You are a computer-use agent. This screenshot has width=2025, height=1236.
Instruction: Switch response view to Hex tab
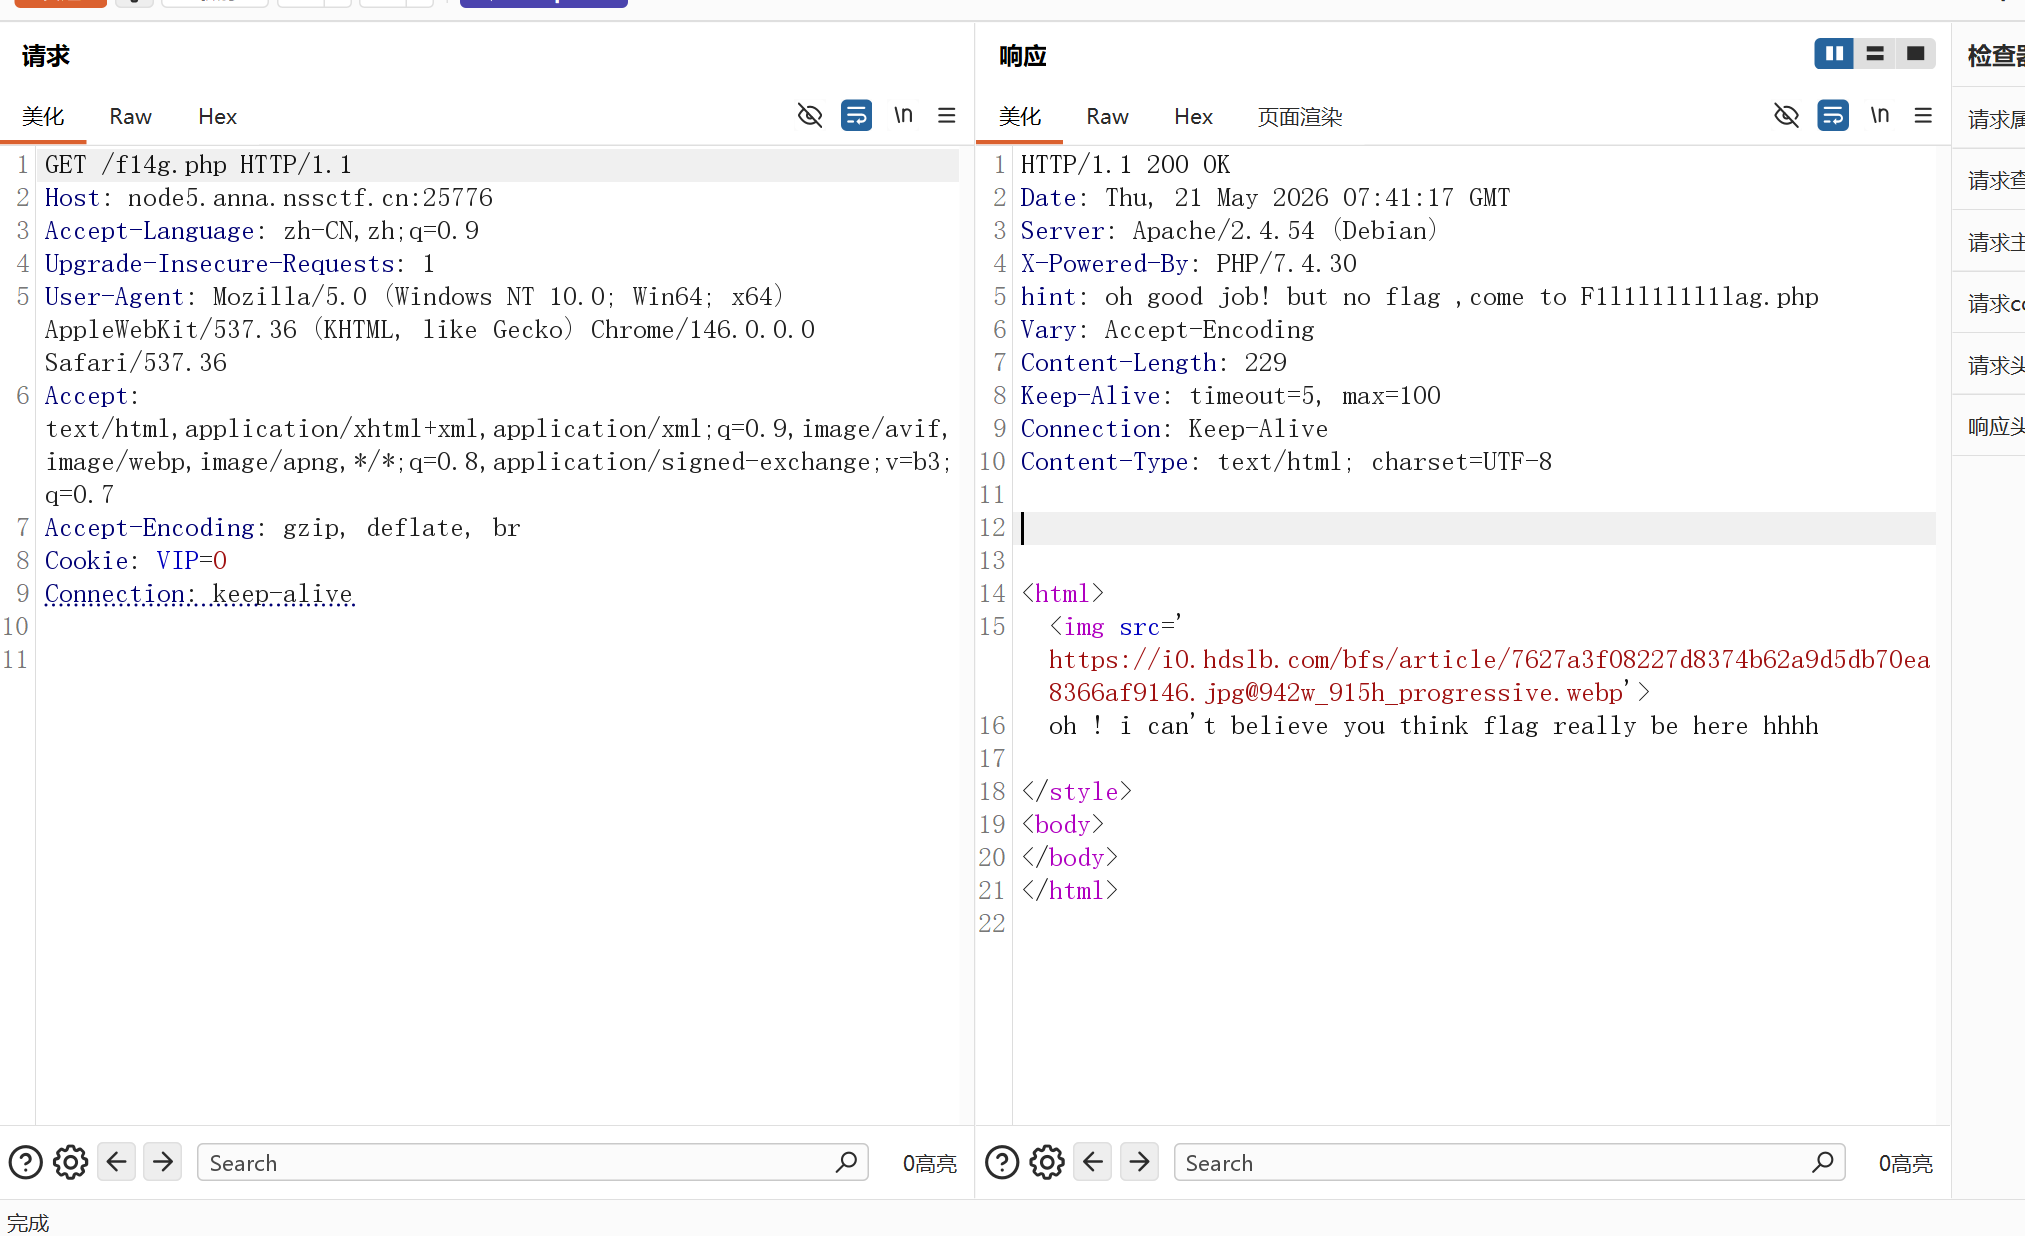coord(1193,117)
